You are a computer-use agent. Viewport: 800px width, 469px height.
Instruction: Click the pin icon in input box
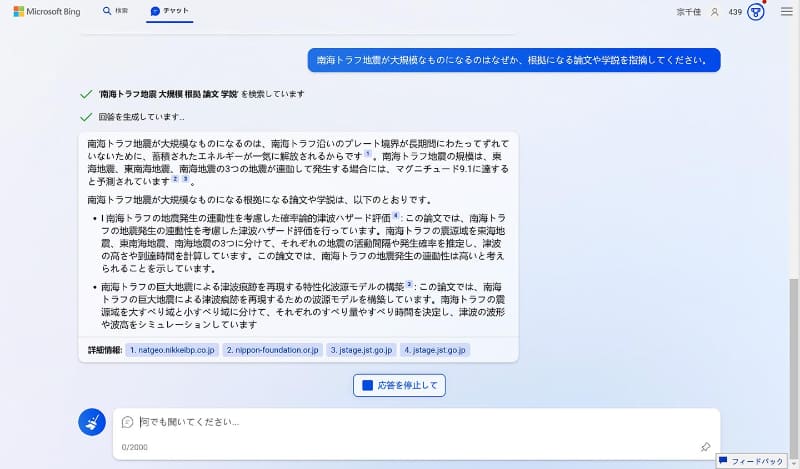point(706,447)
